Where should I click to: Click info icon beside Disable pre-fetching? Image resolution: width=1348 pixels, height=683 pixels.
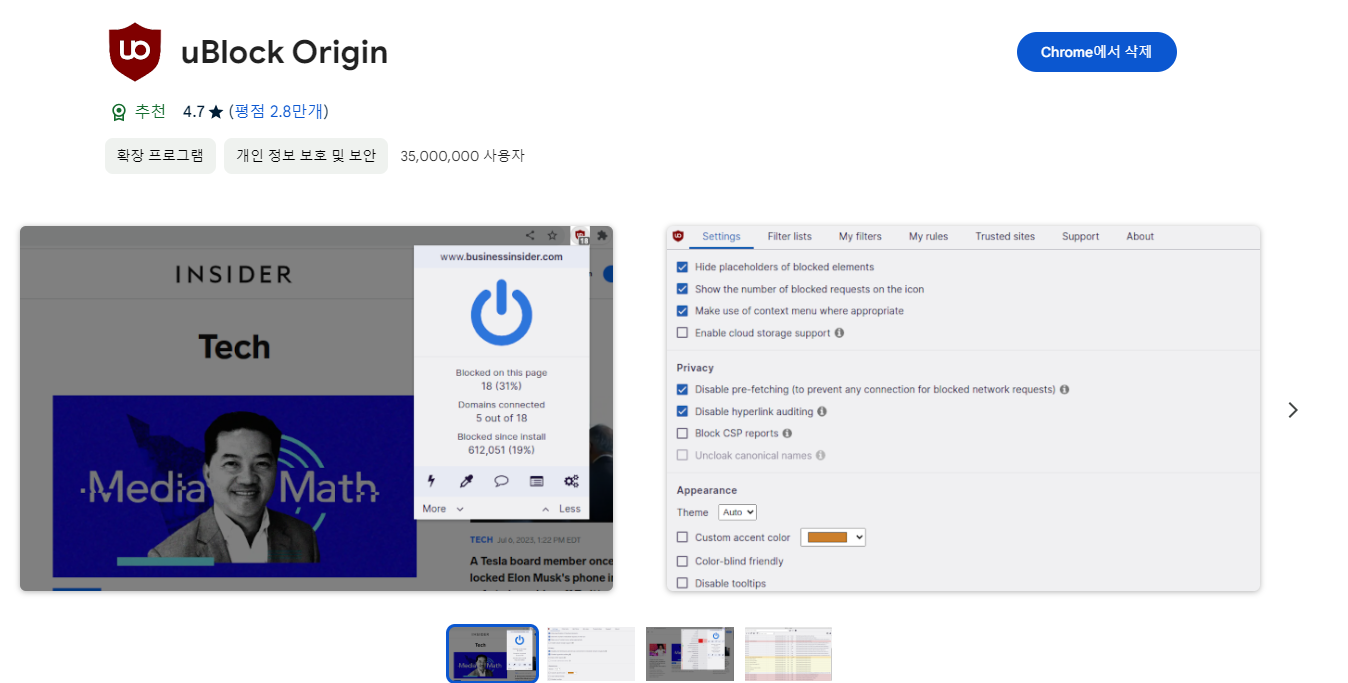click(1064, 389)
